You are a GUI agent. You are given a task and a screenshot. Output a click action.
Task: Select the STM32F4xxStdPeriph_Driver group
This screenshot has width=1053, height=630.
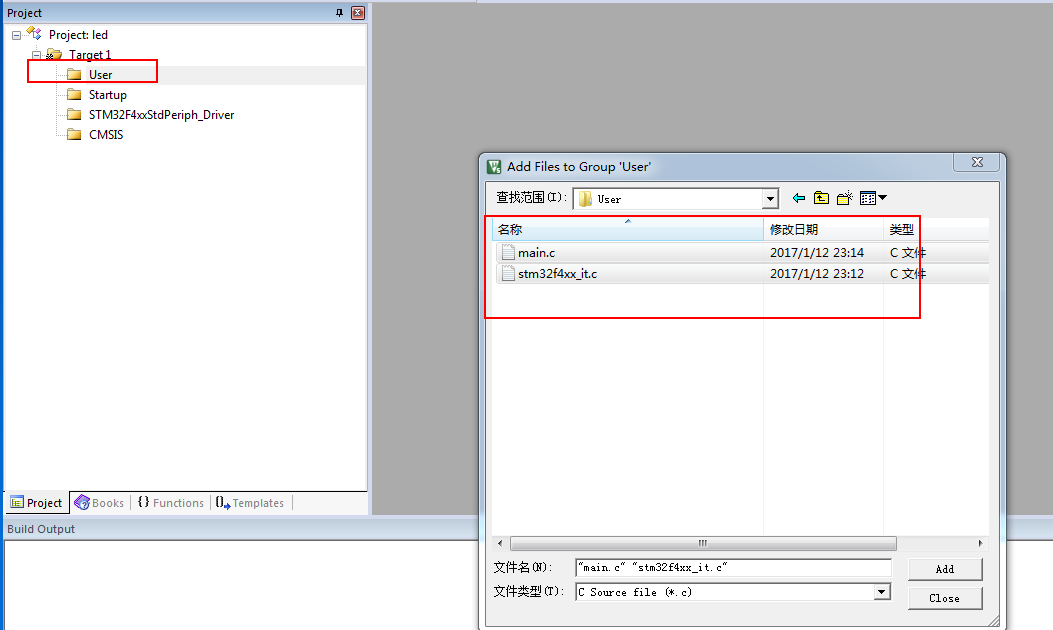click(160, 115)
